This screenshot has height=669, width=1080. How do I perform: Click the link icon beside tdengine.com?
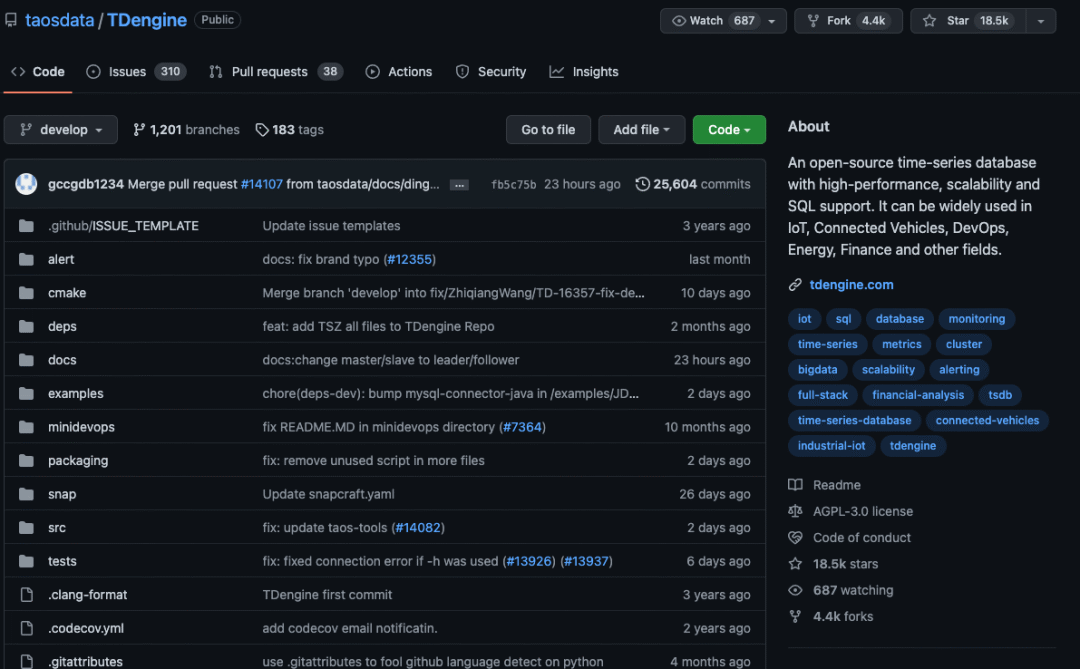795,285
